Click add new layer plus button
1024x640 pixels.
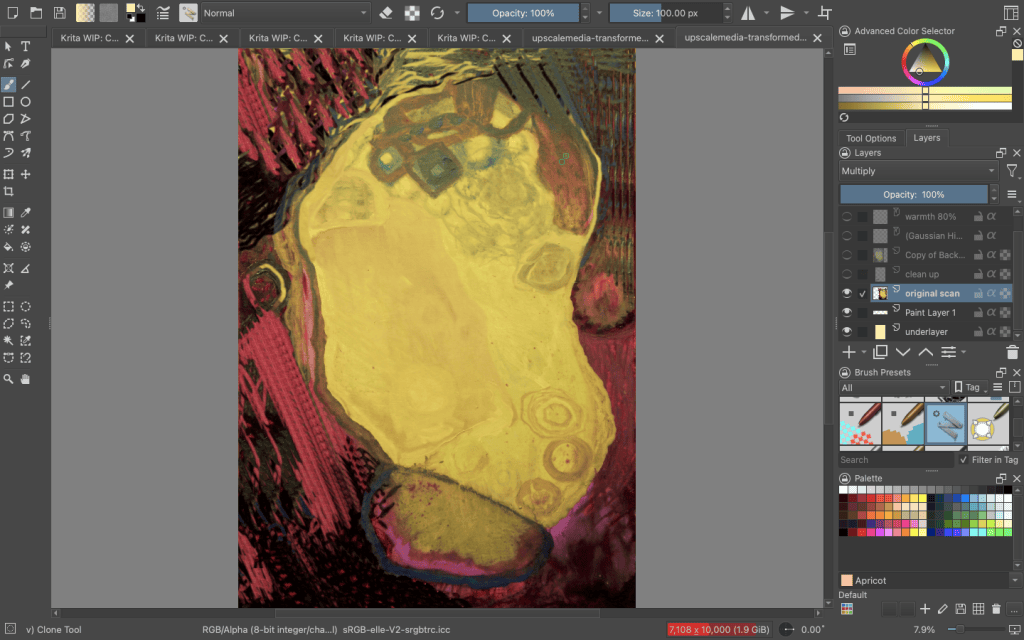tap(849, 352)
